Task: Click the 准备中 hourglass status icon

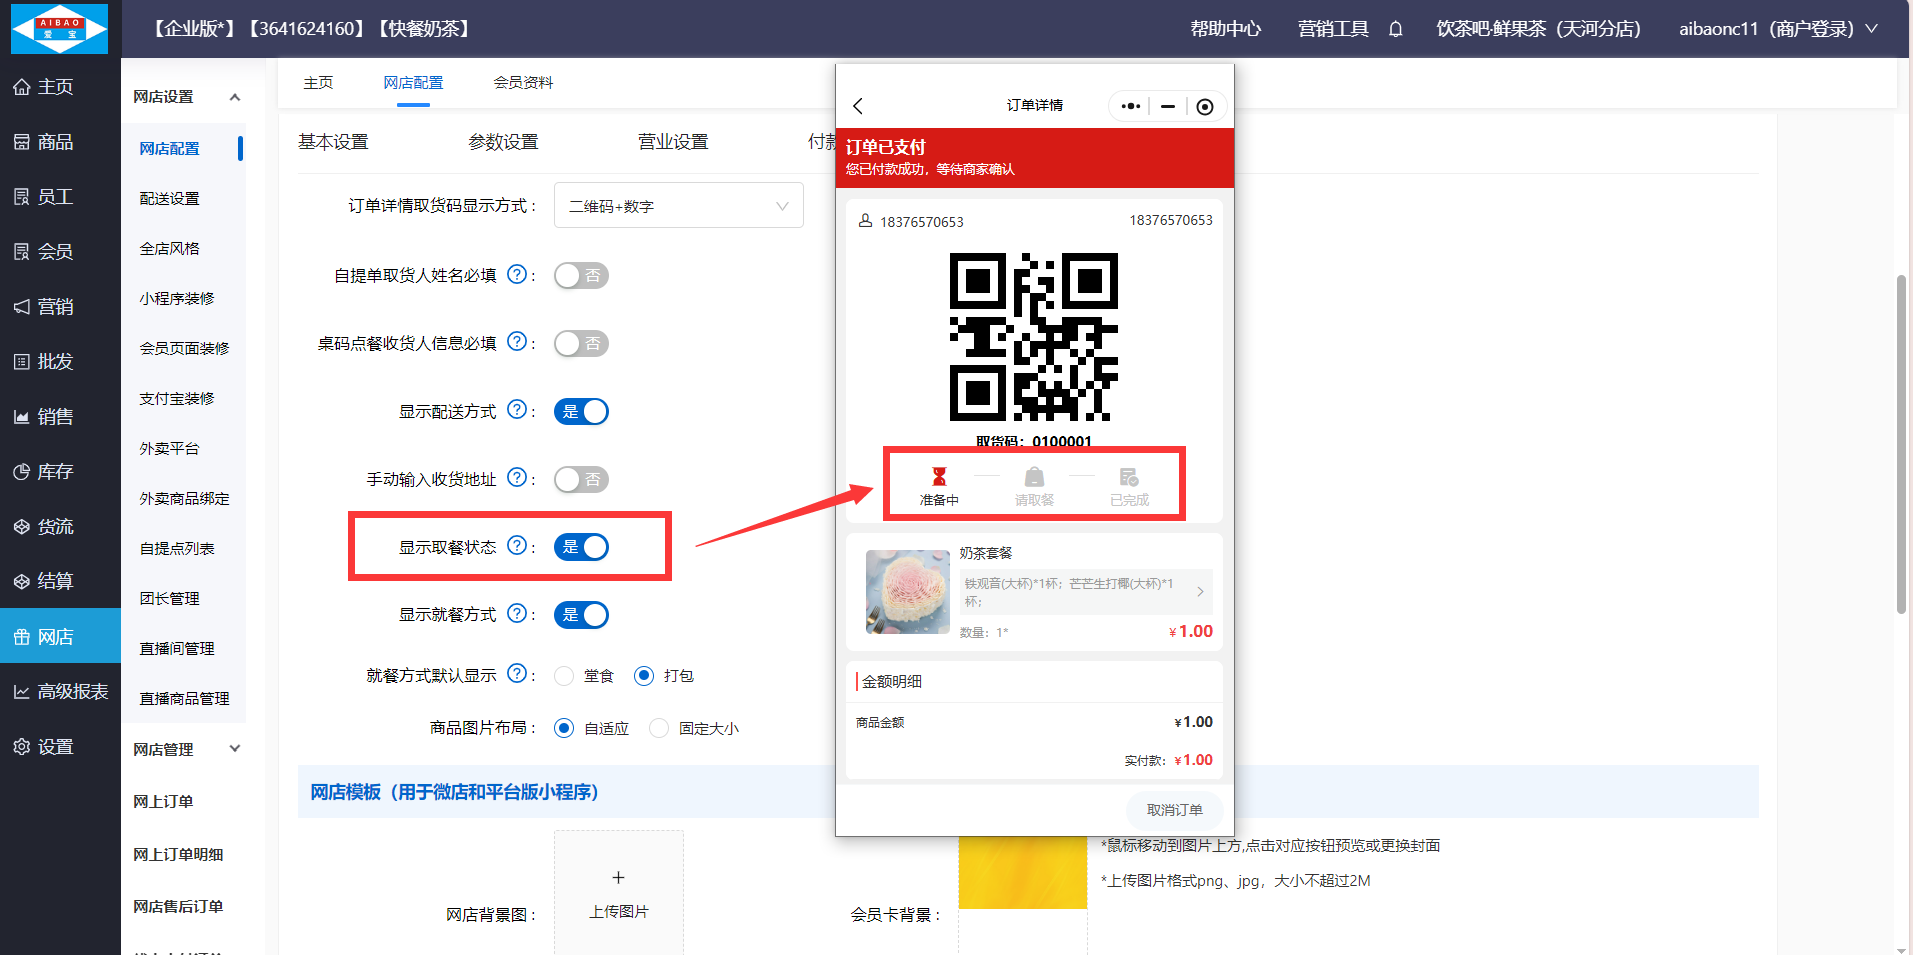Action: [939, 477]
